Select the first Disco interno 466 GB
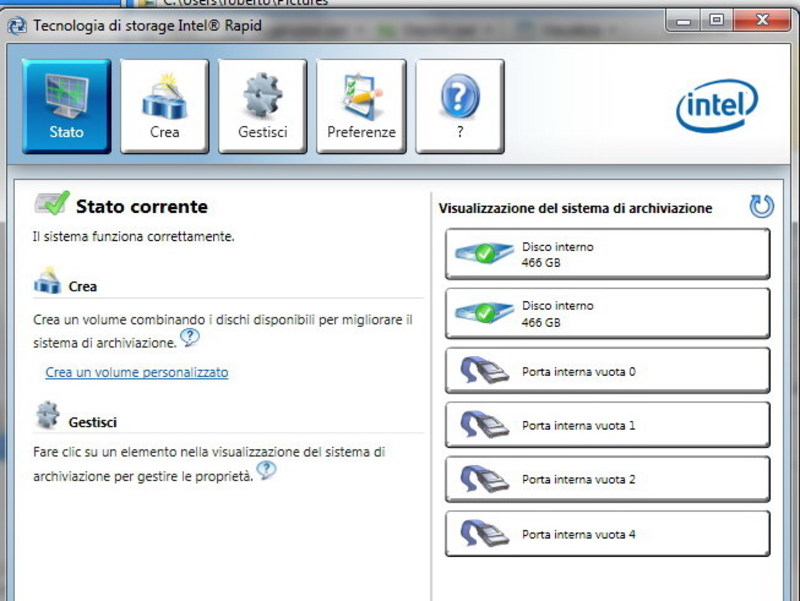The image size is (800, 601). pos(607,254)
